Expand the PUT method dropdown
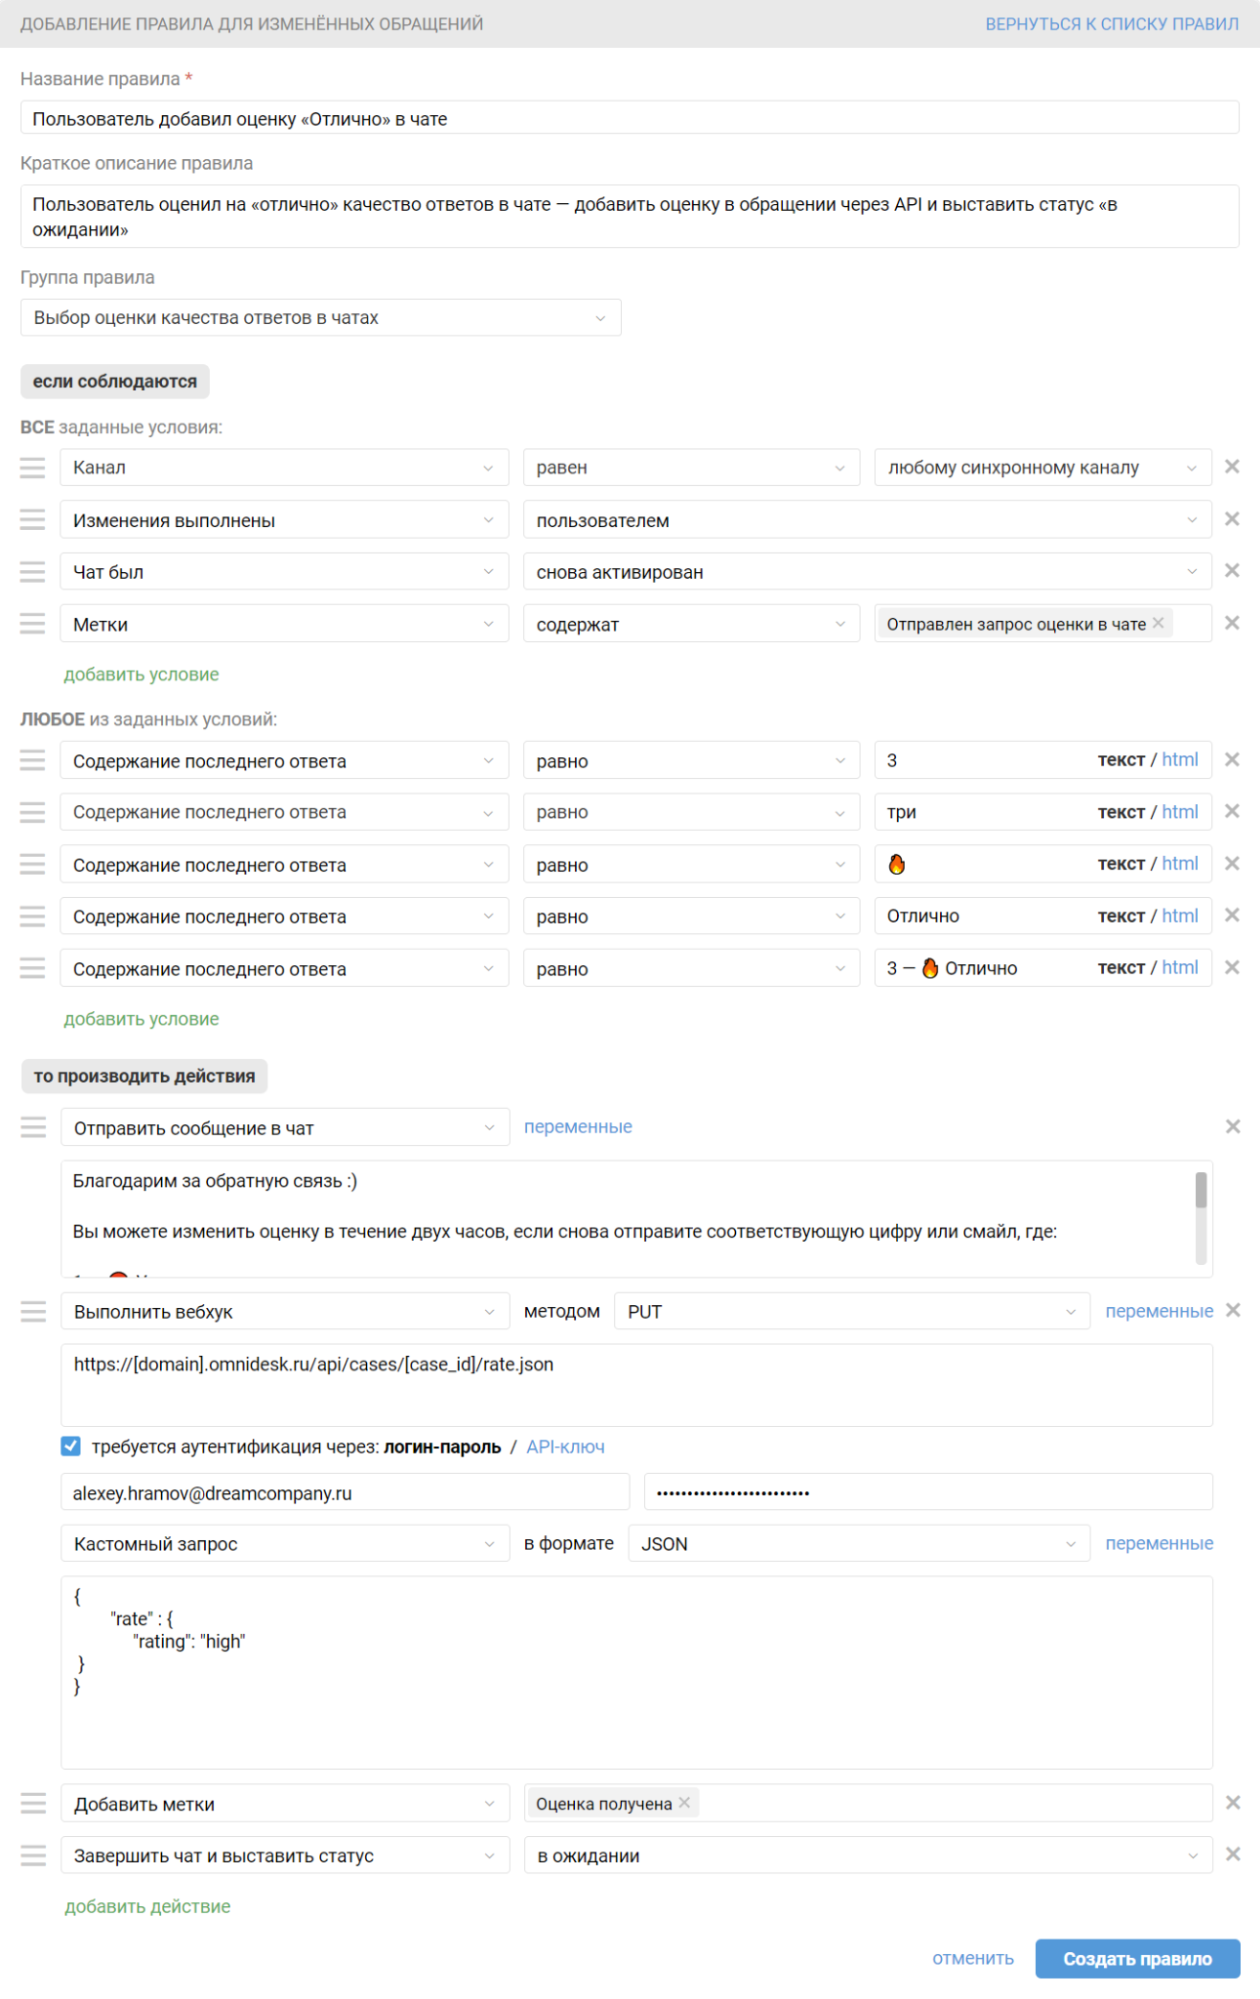Screen dimensions: 1260x1999 point(852,1311)
